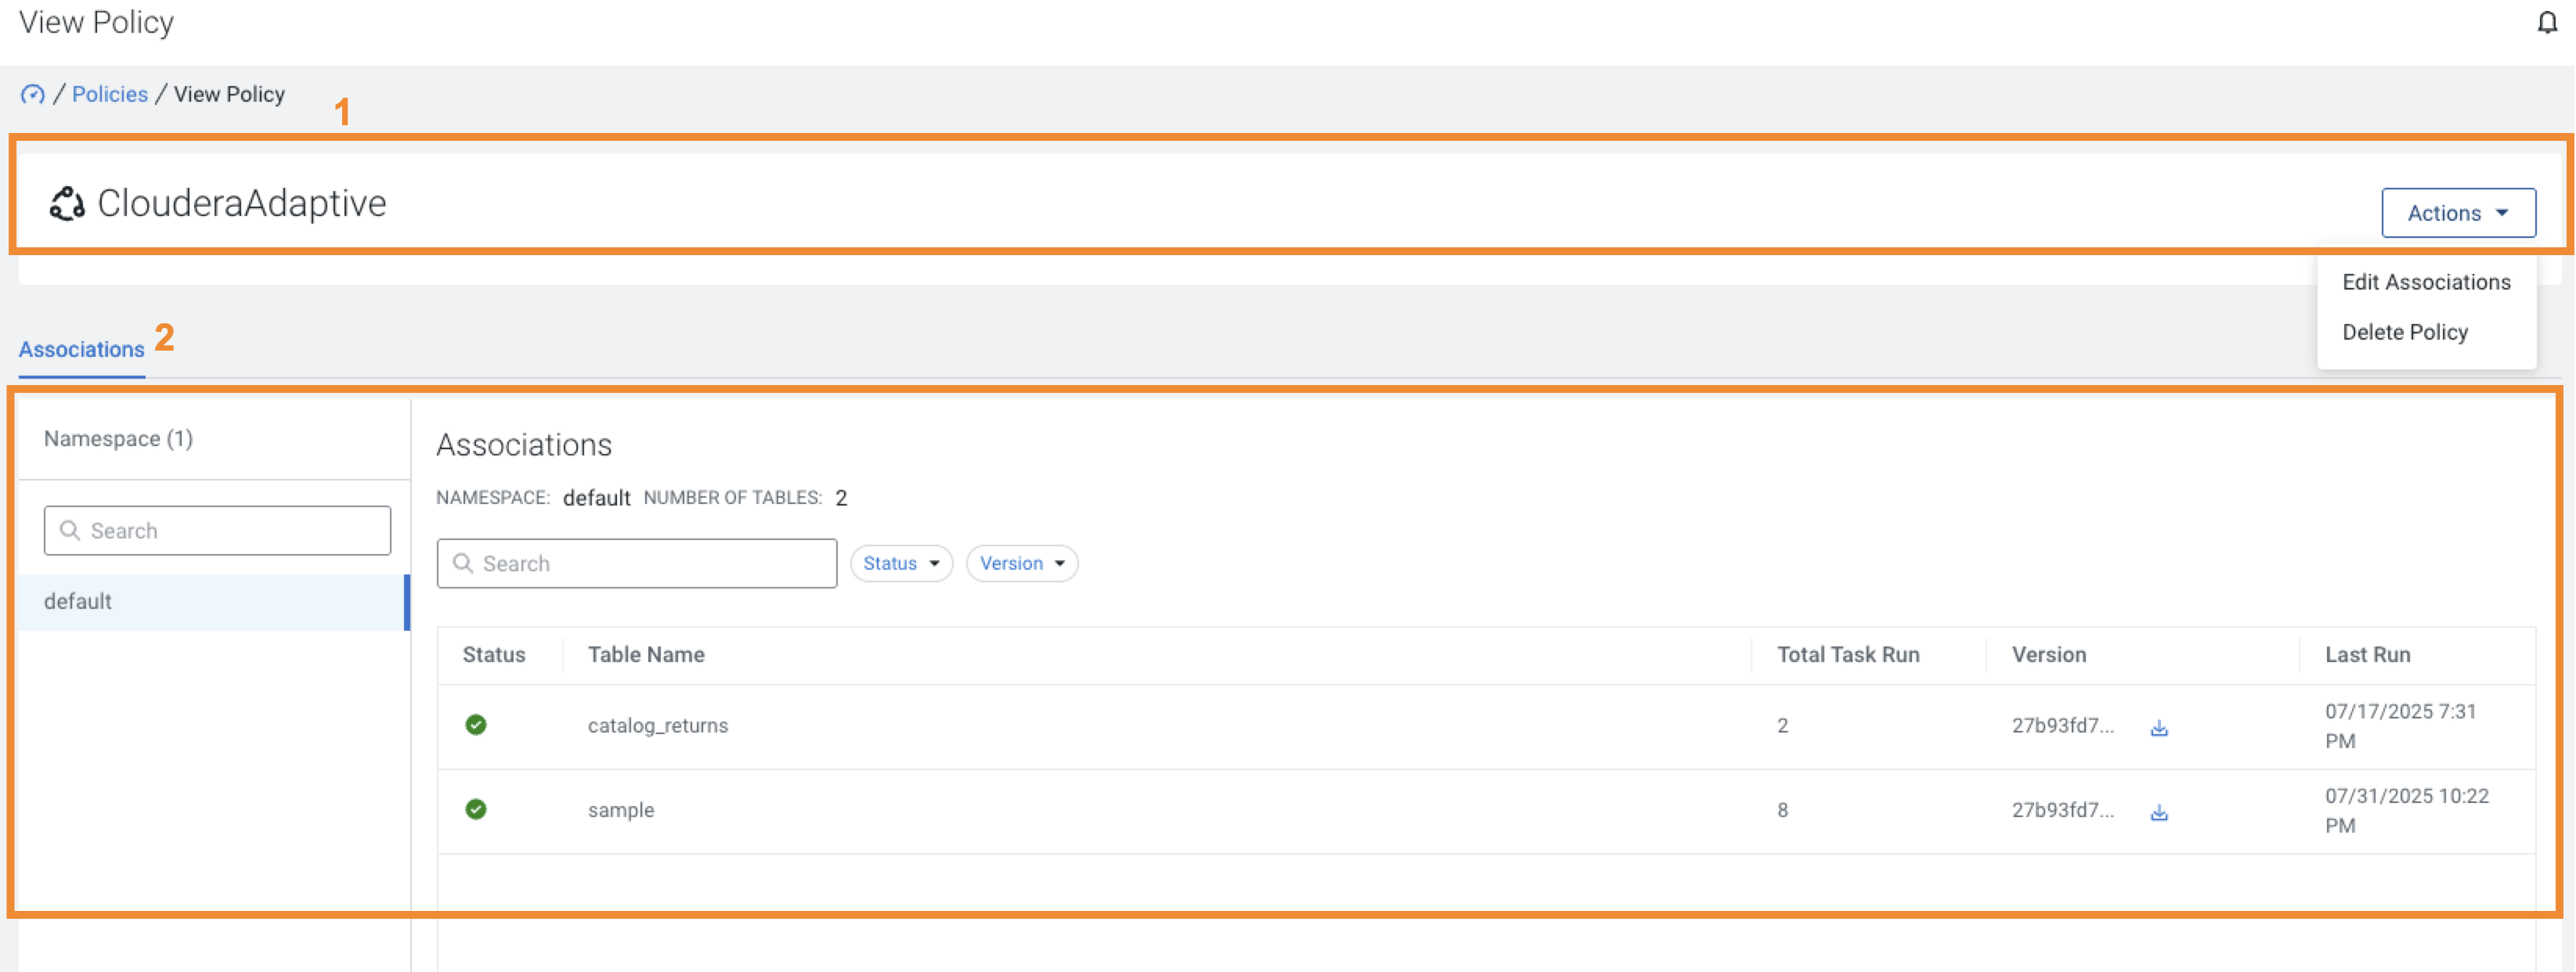The image size is (2576, 972).
Task: Select Delete Policy from the Actions menu
Action: (x=2406, y=331)
